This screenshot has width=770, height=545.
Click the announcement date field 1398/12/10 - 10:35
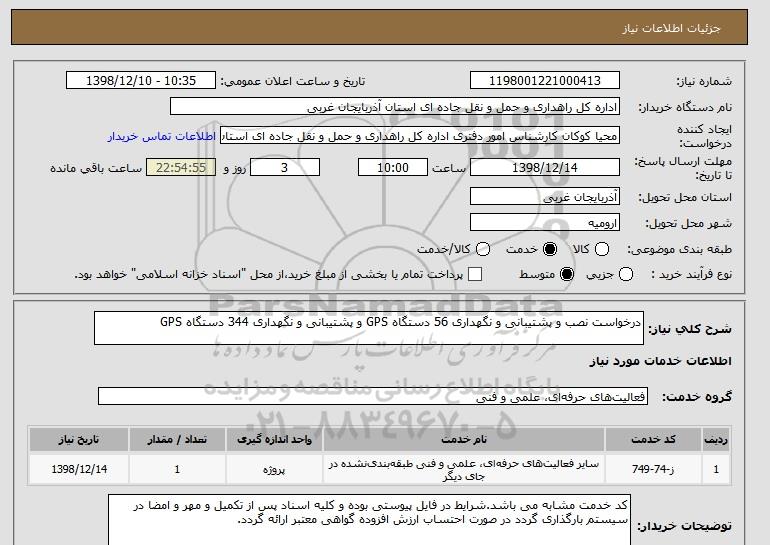tap(141, 81)
